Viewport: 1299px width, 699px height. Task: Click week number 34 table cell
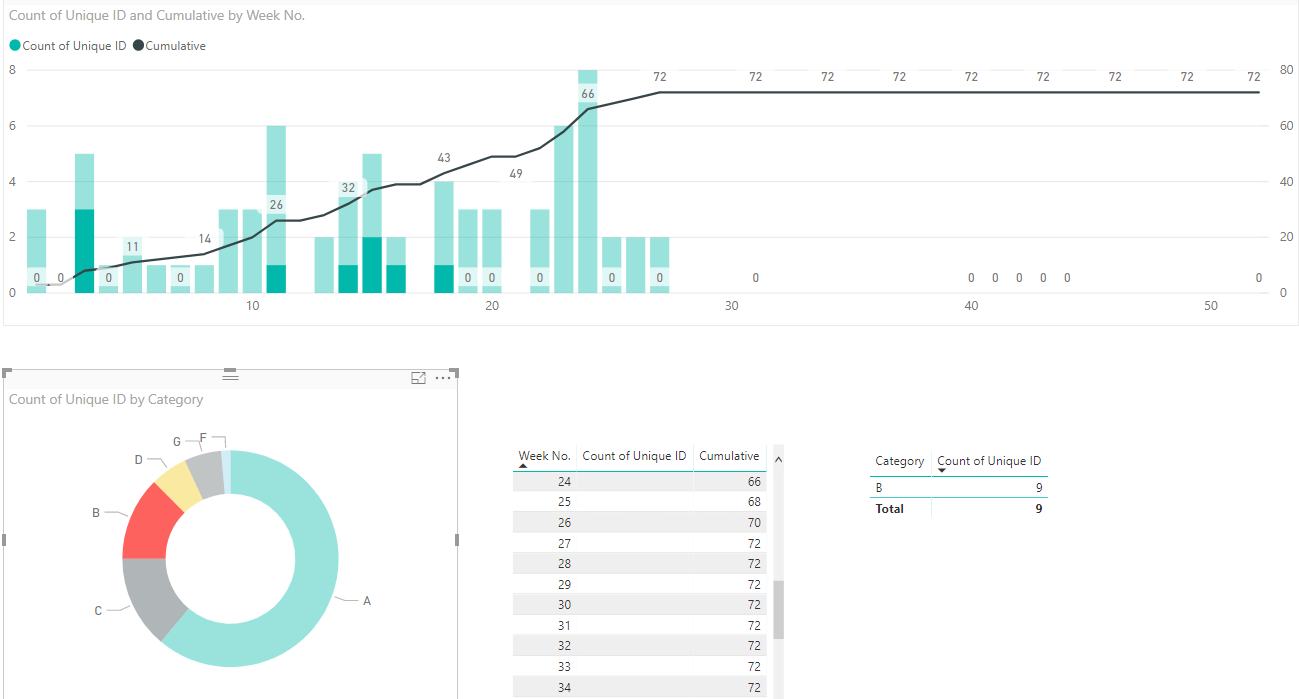pos(564,688)
